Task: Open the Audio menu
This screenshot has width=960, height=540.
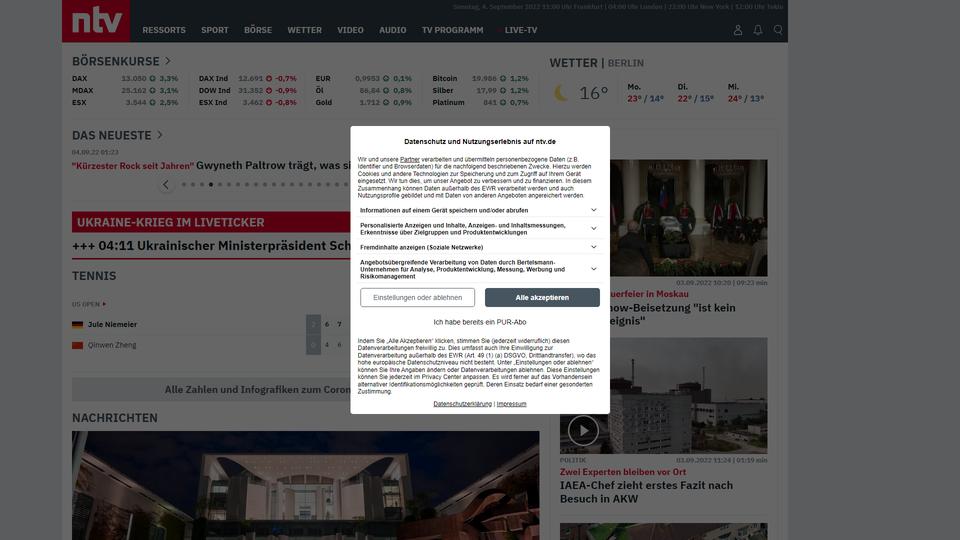Action: (392, 30)
